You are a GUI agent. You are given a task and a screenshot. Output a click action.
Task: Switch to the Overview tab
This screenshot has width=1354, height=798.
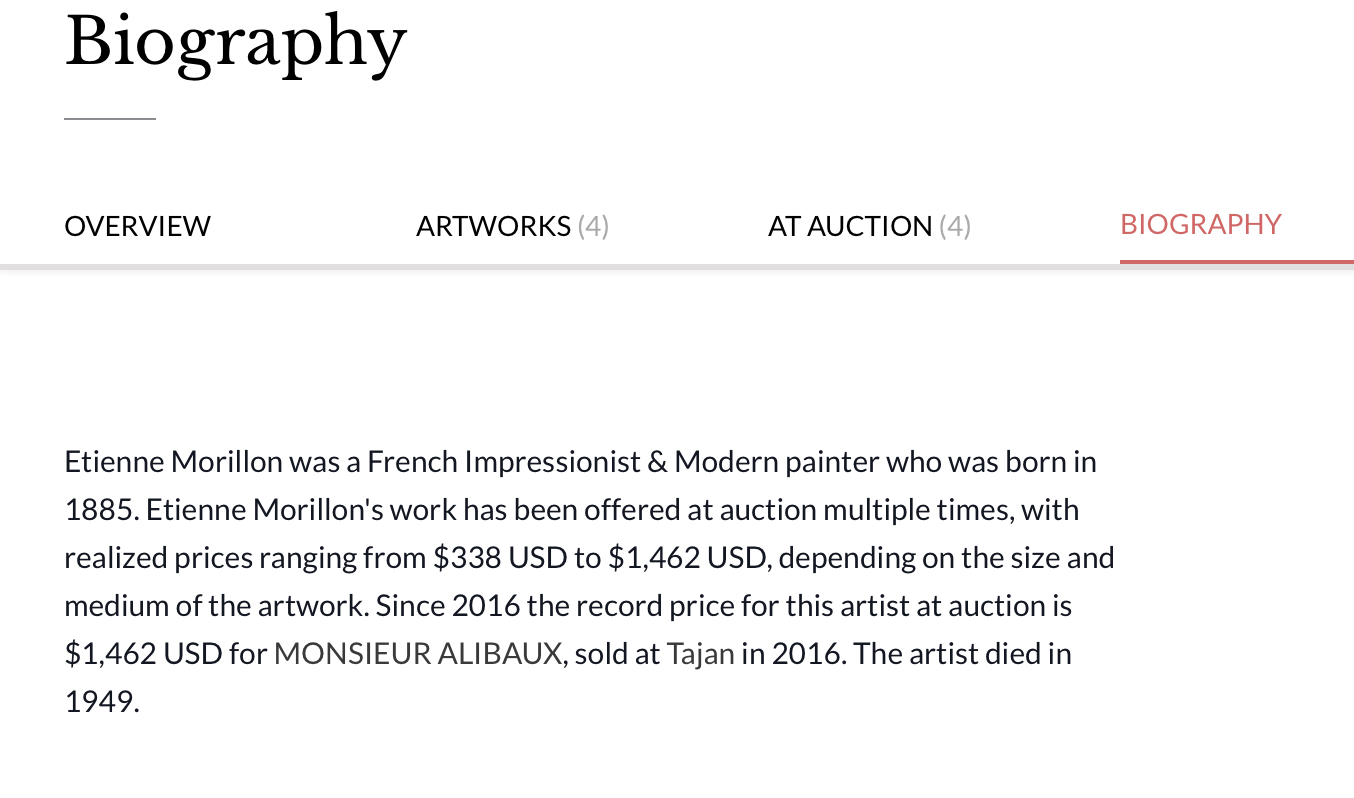point(137,226)
